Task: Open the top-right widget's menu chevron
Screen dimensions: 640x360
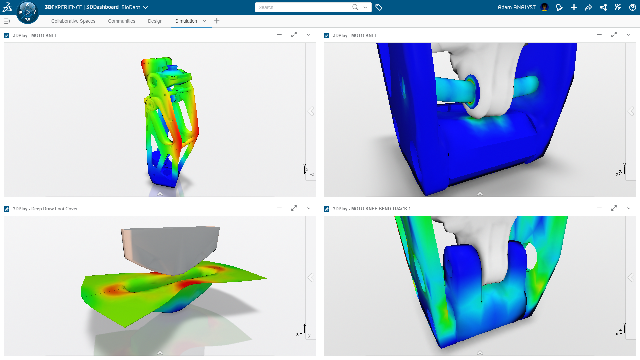Action: (628, 35)
